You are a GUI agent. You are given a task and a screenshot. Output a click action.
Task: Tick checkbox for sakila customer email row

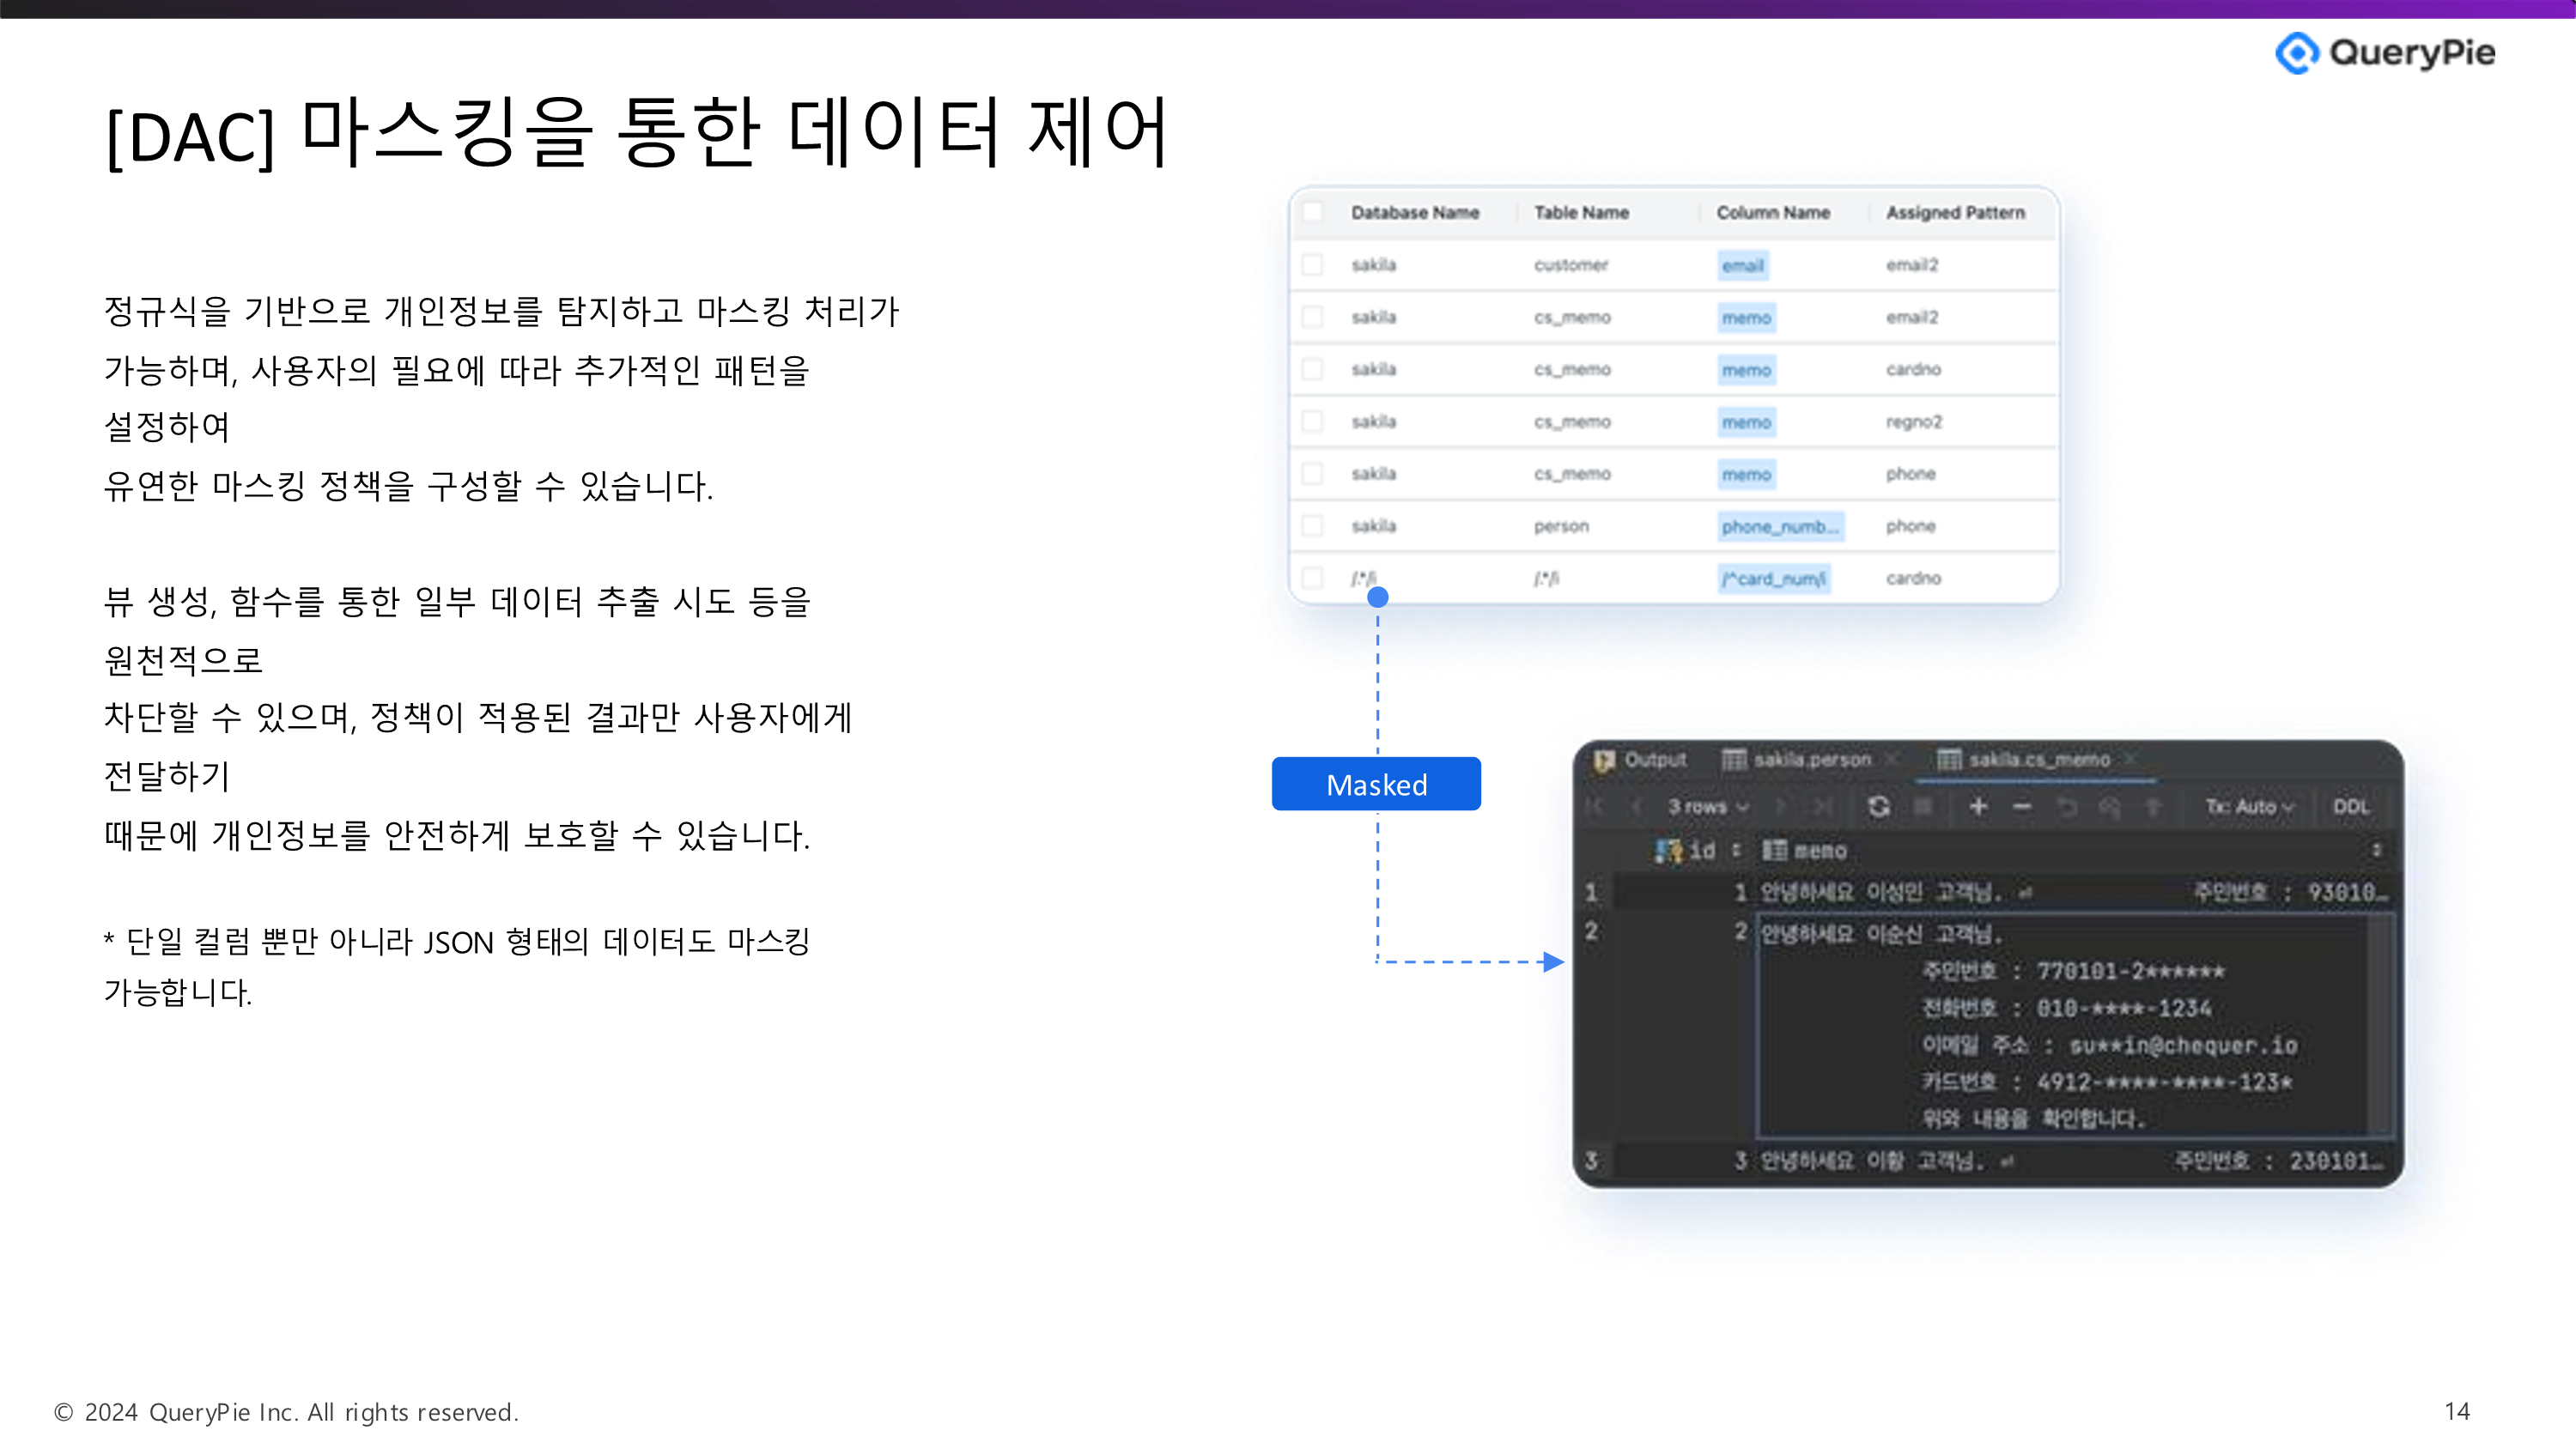(1312, 264)
